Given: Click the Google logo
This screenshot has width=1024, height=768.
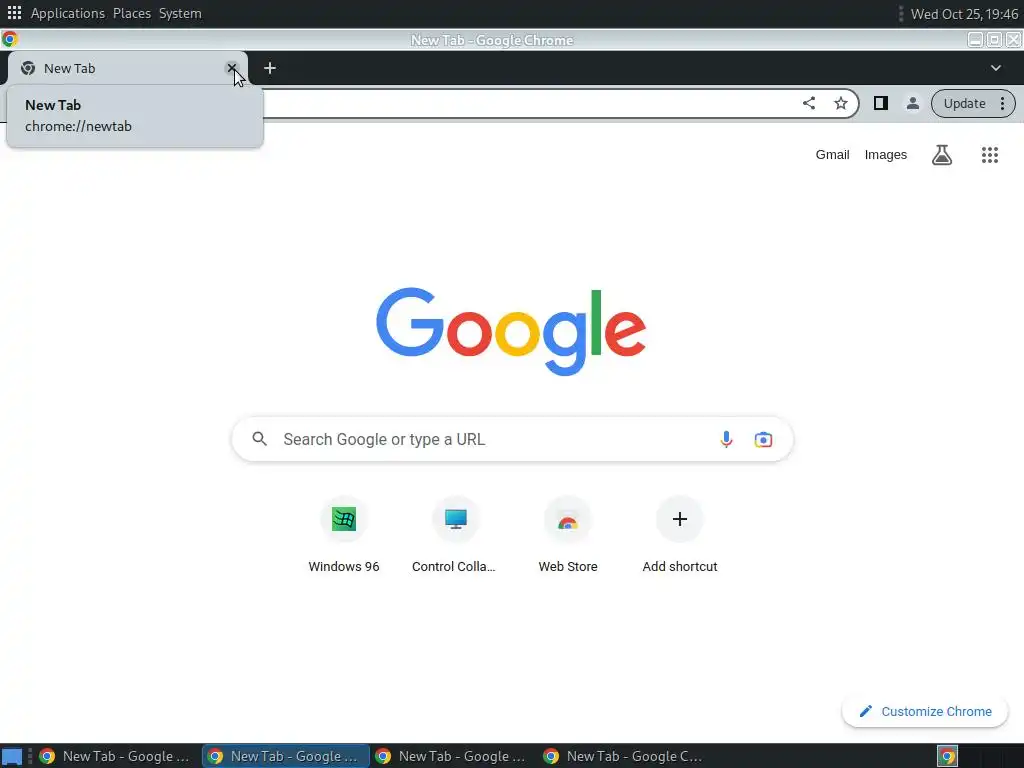Looking at the screenshot, I should coord(511,331).
